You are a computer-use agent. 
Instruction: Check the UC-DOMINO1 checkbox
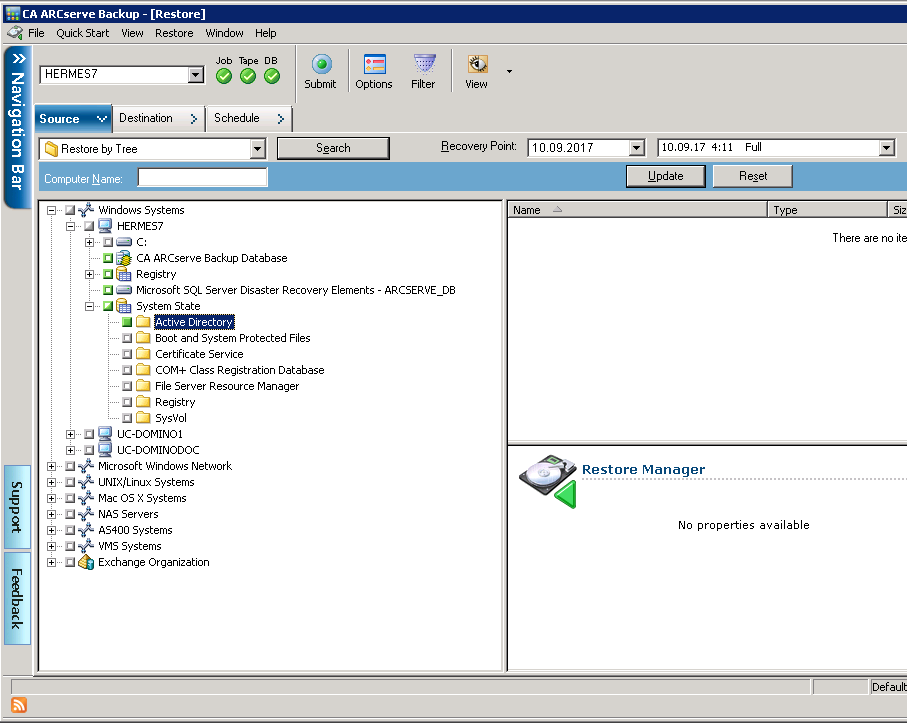coord(89,434)
